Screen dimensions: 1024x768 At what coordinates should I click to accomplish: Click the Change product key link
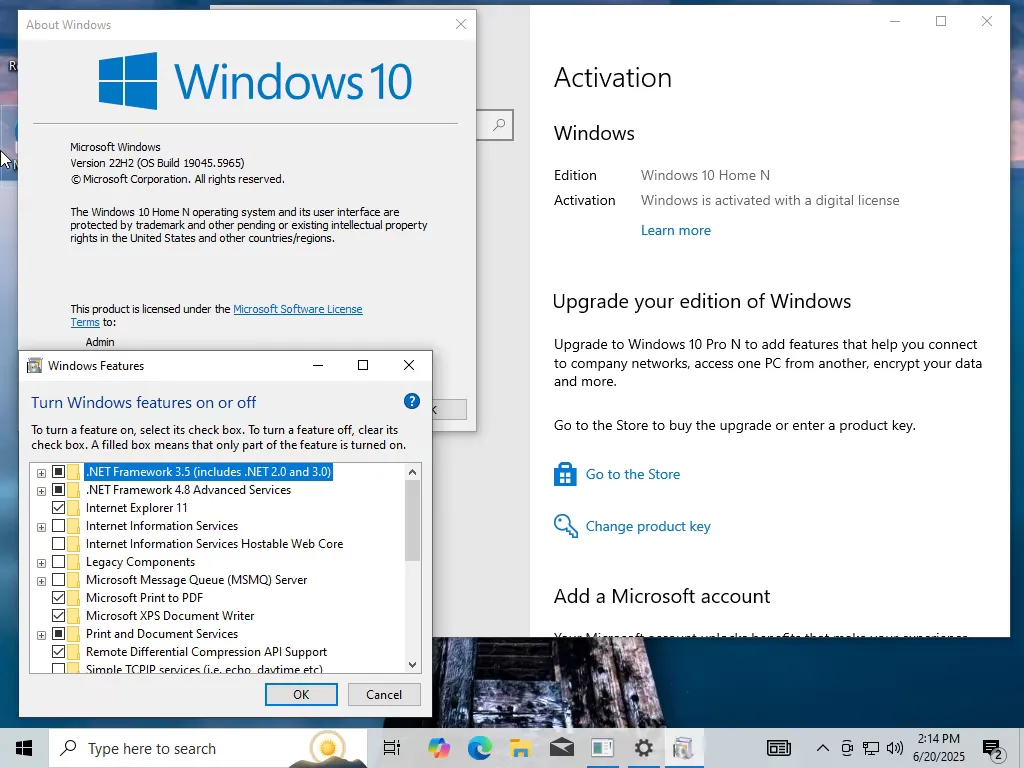pos(648,526)
